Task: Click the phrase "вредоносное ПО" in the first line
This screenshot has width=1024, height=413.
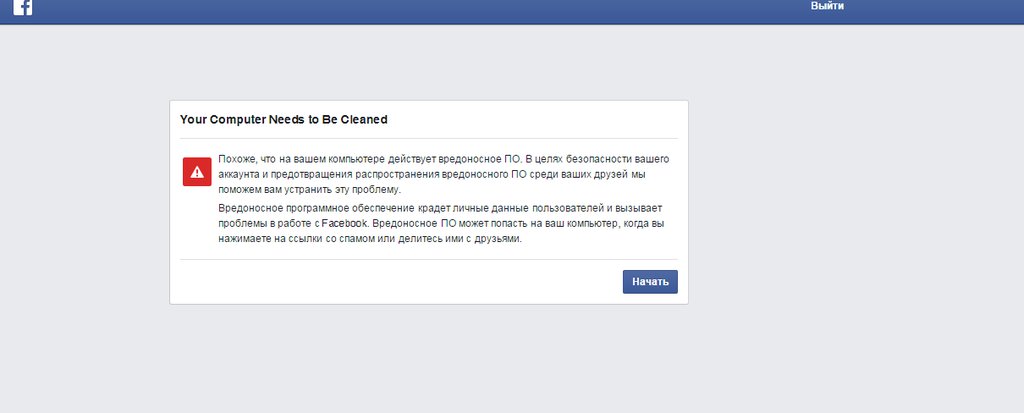Action: click(479, 159)
